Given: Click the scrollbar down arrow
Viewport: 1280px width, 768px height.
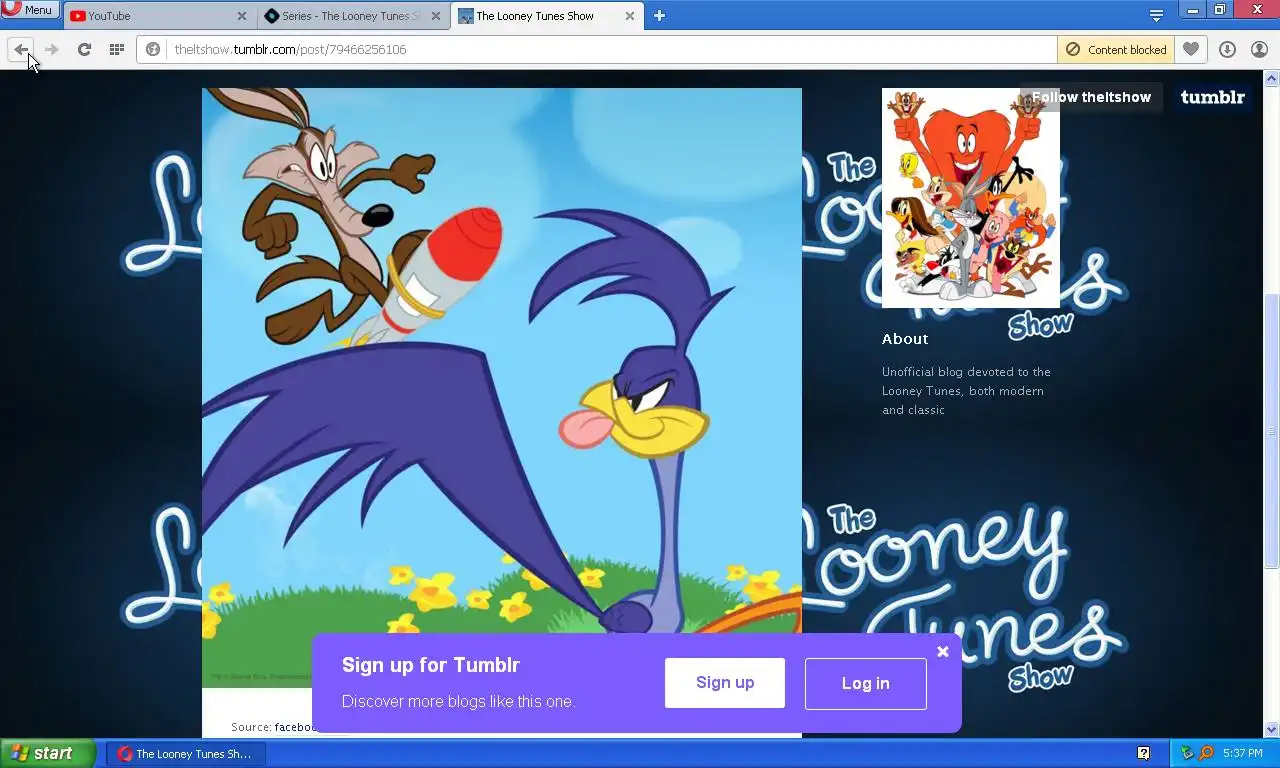Looking at the screenshot, I should pyautogui.click(x=1272, y=730).
